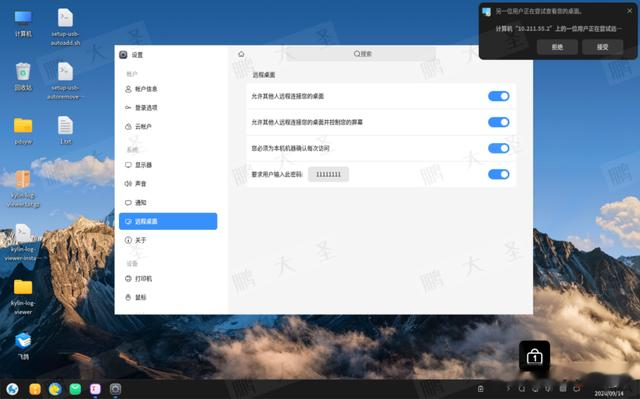Toggle allow remote control of your screen

tap(499, 122)
